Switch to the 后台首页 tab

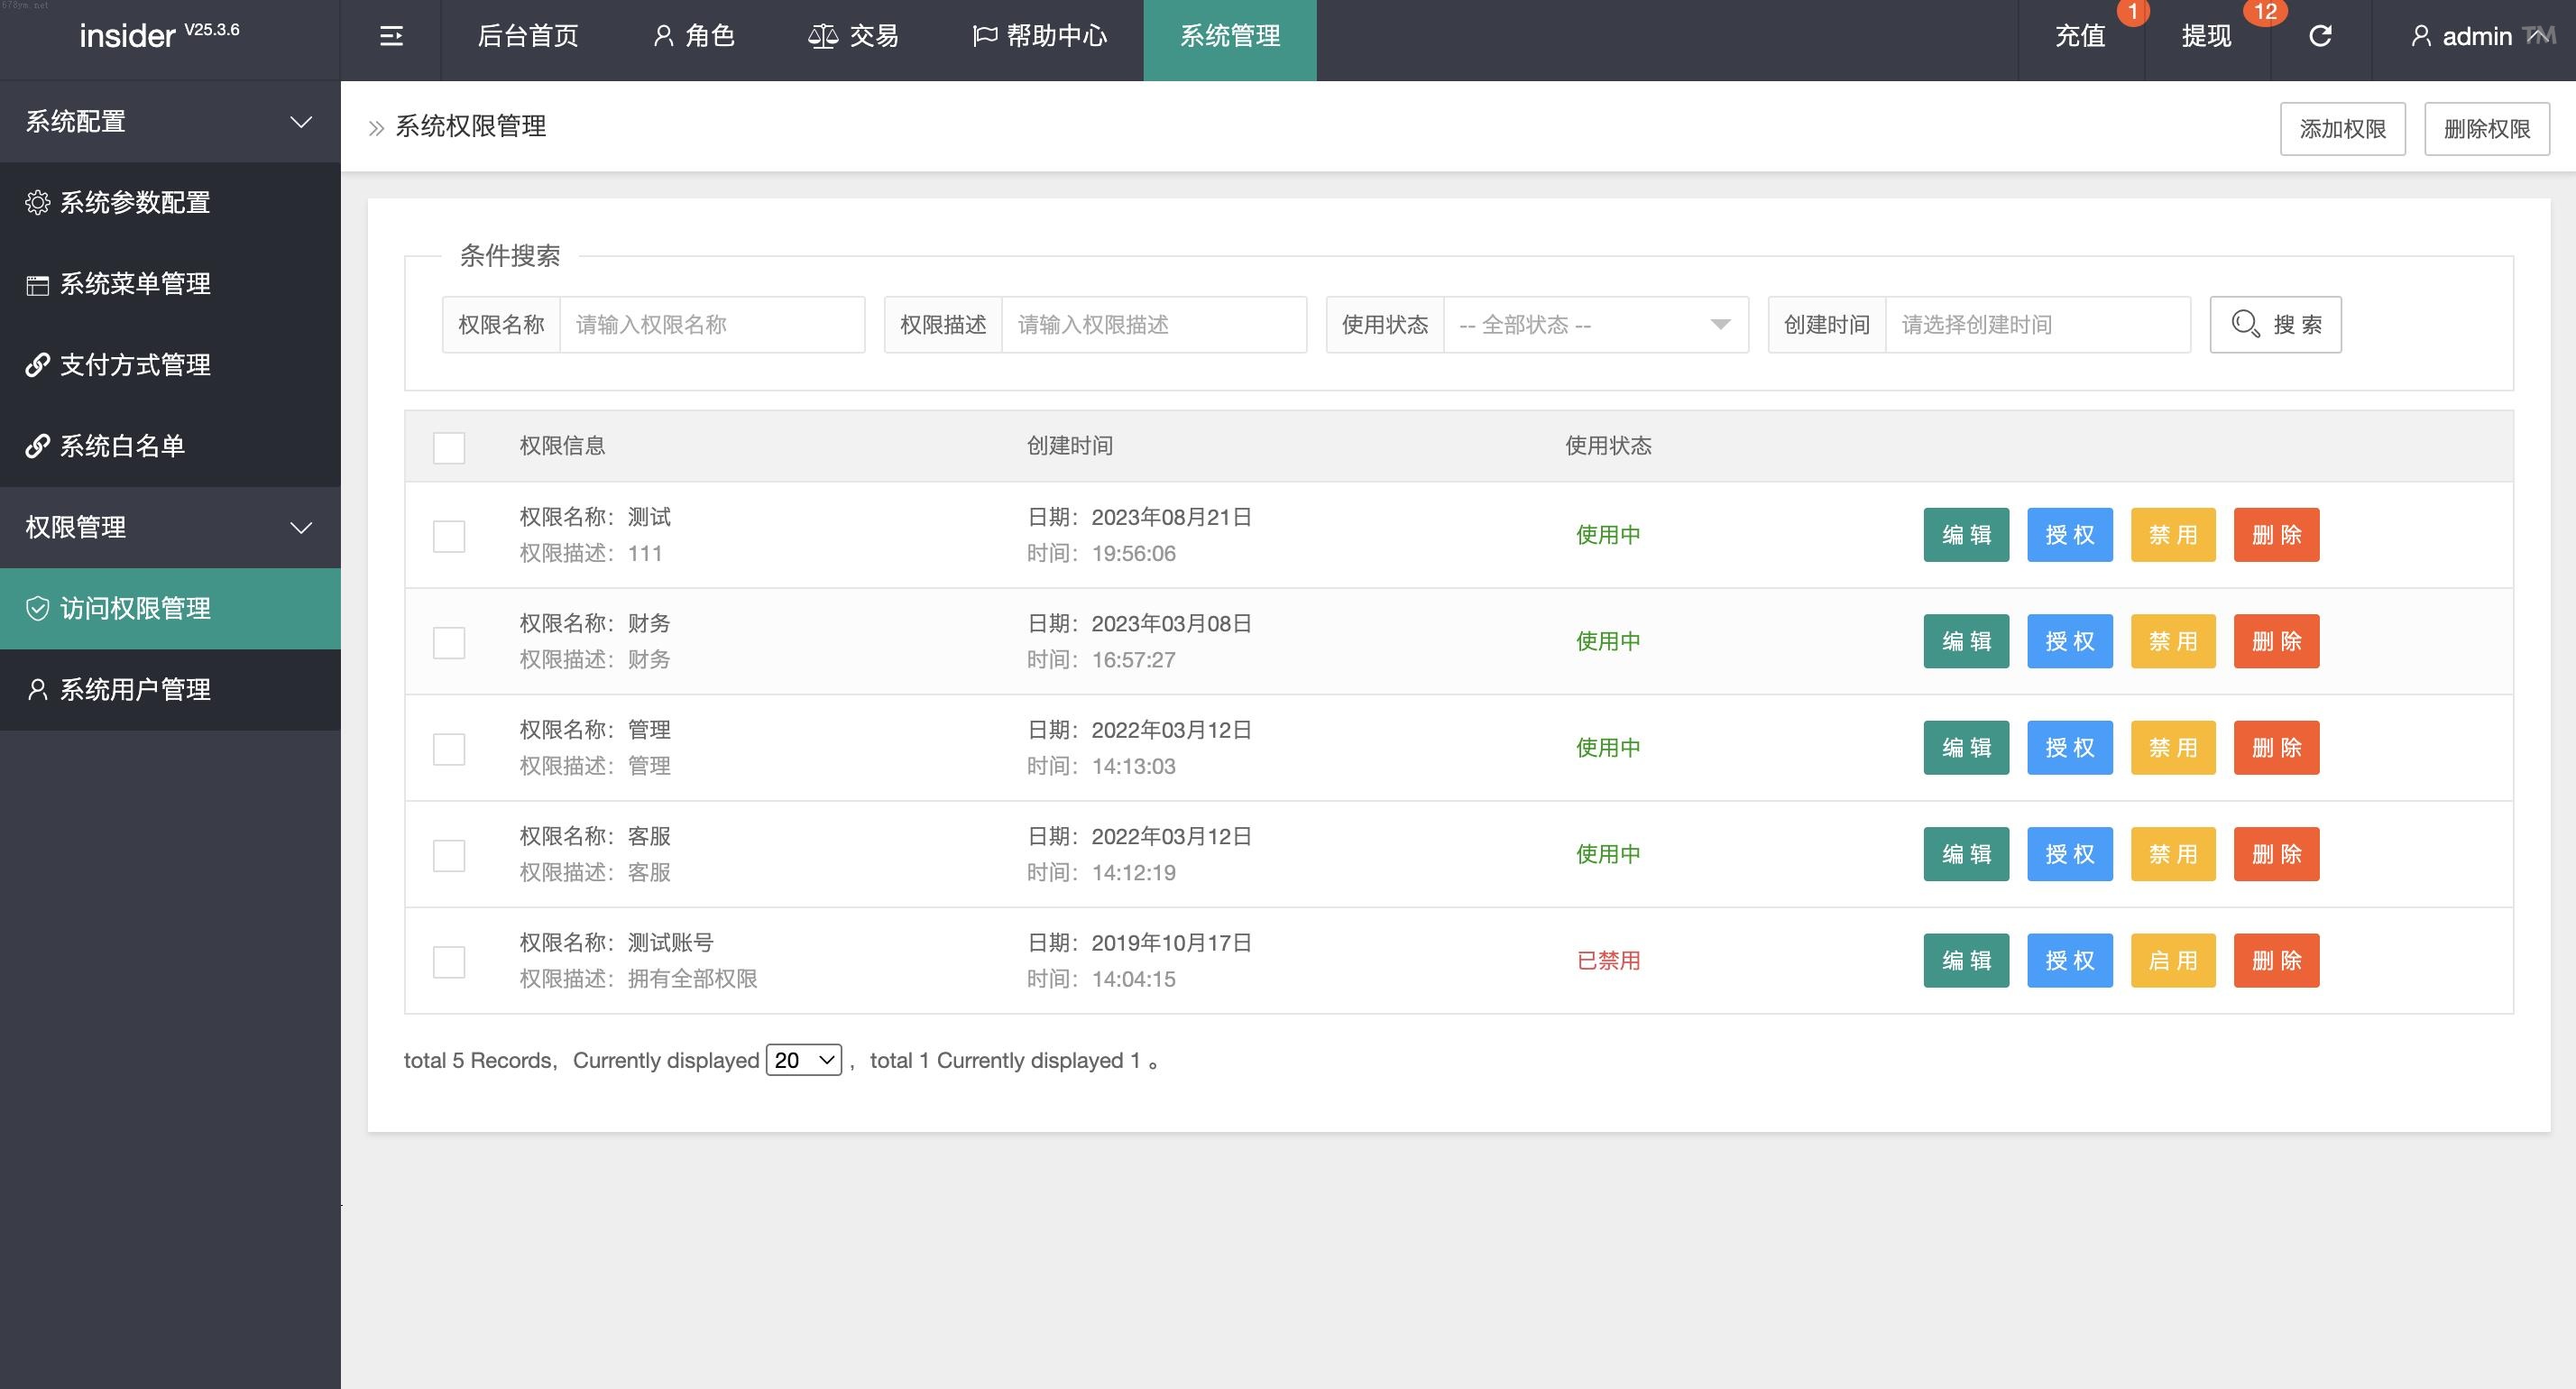528,37
